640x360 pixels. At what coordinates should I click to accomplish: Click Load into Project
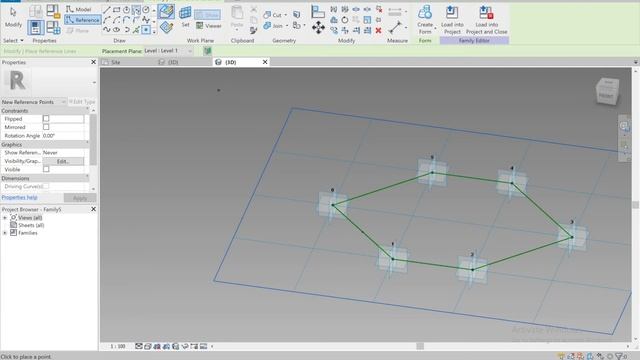(452, 20)
